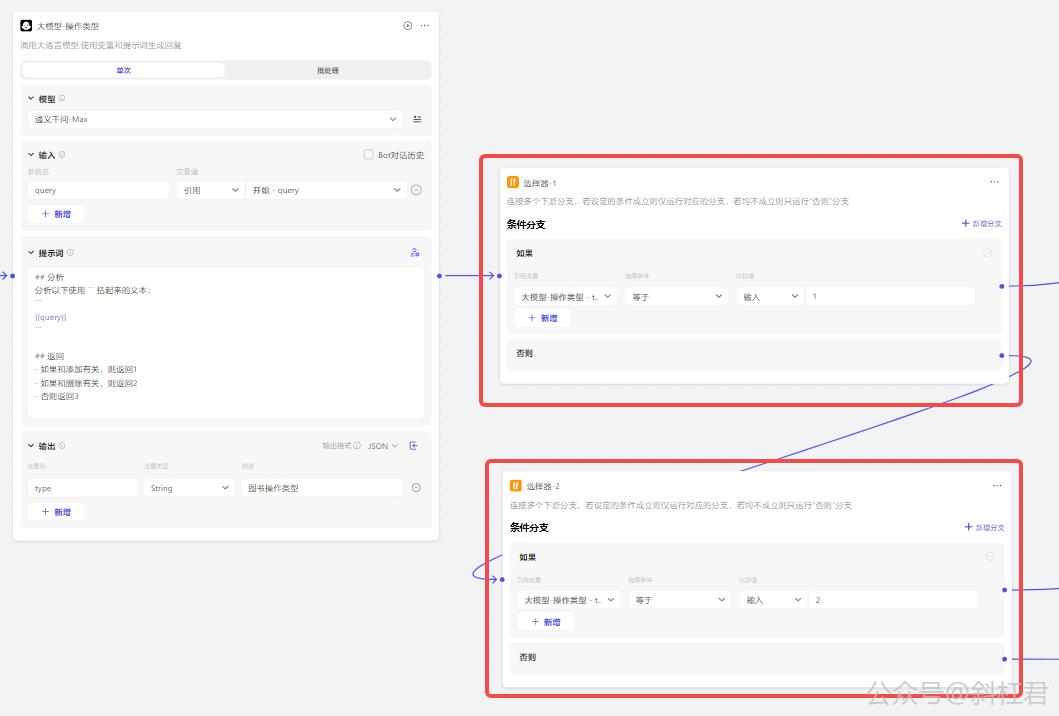Enable the Bot对话历史 checkbox
This screenshot has height=716, width=1059.
click(x=368, y=155)
